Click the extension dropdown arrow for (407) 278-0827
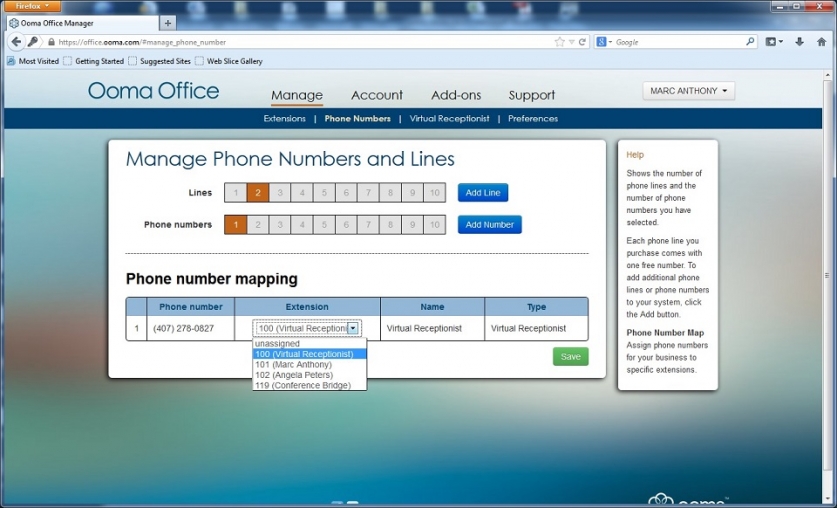 click(x=353, y=328)
